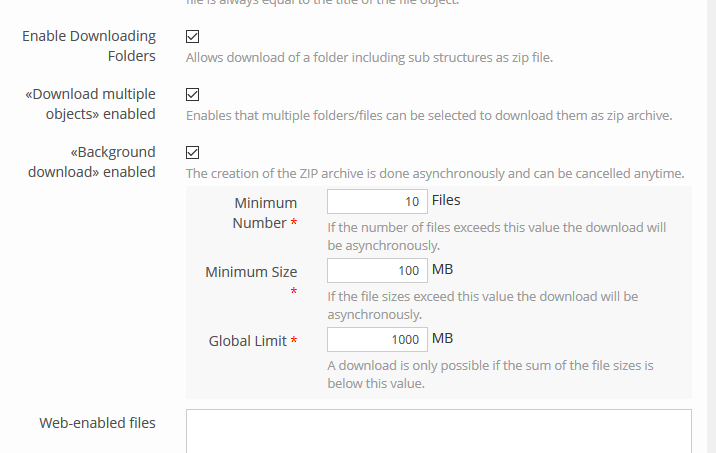Click help text about sum of file sizes

(x=490, y=375)
